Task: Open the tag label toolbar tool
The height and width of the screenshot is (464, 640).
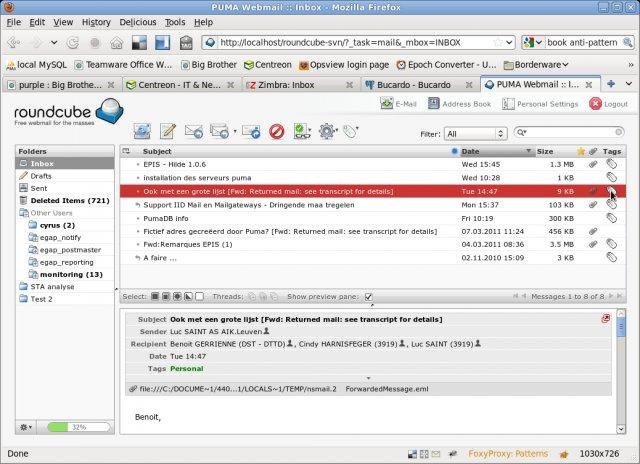Action: (350, 131)
